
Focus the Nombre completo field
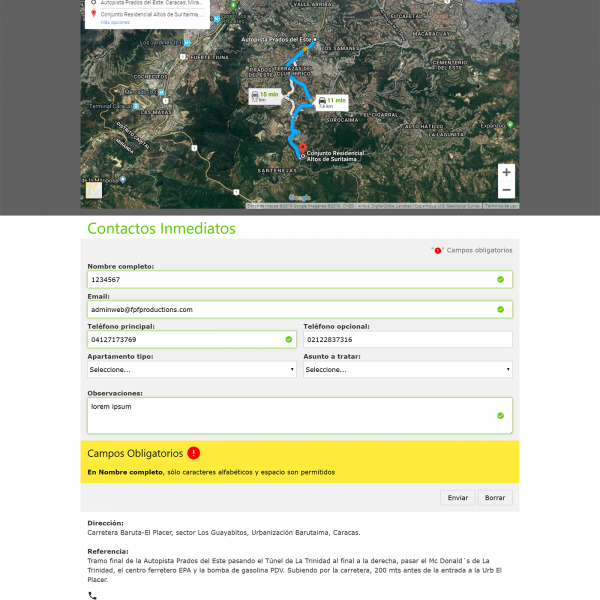click(x=300, y=279)
